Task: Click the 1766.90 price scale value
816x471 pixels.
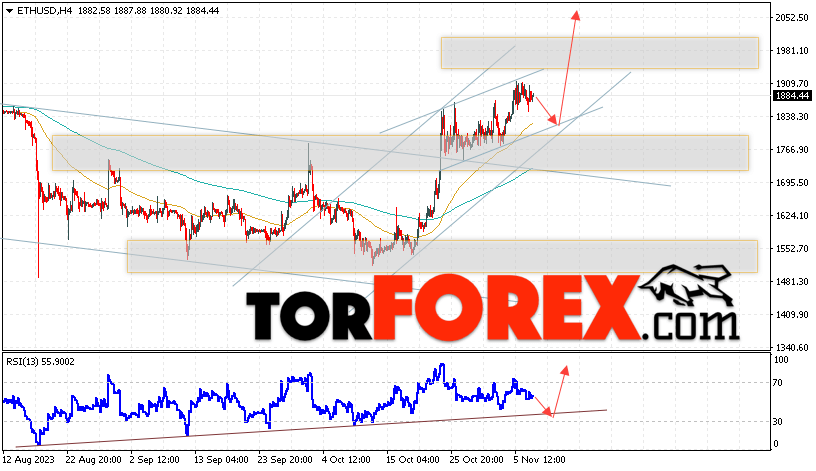Action: [792, 150]
